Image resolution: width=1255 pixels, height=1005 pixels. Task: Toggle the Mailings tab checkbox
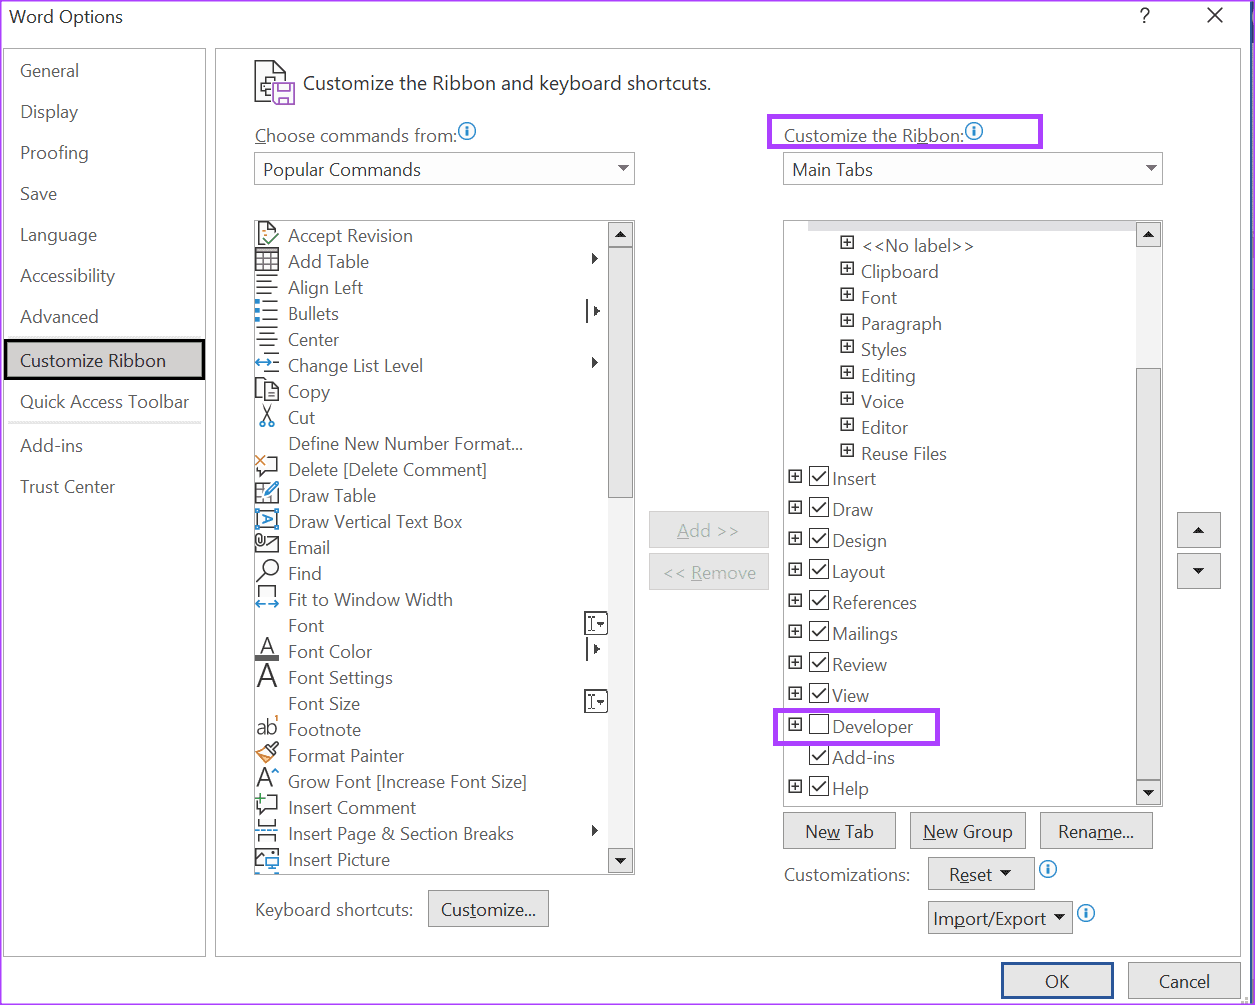(819, 632)
